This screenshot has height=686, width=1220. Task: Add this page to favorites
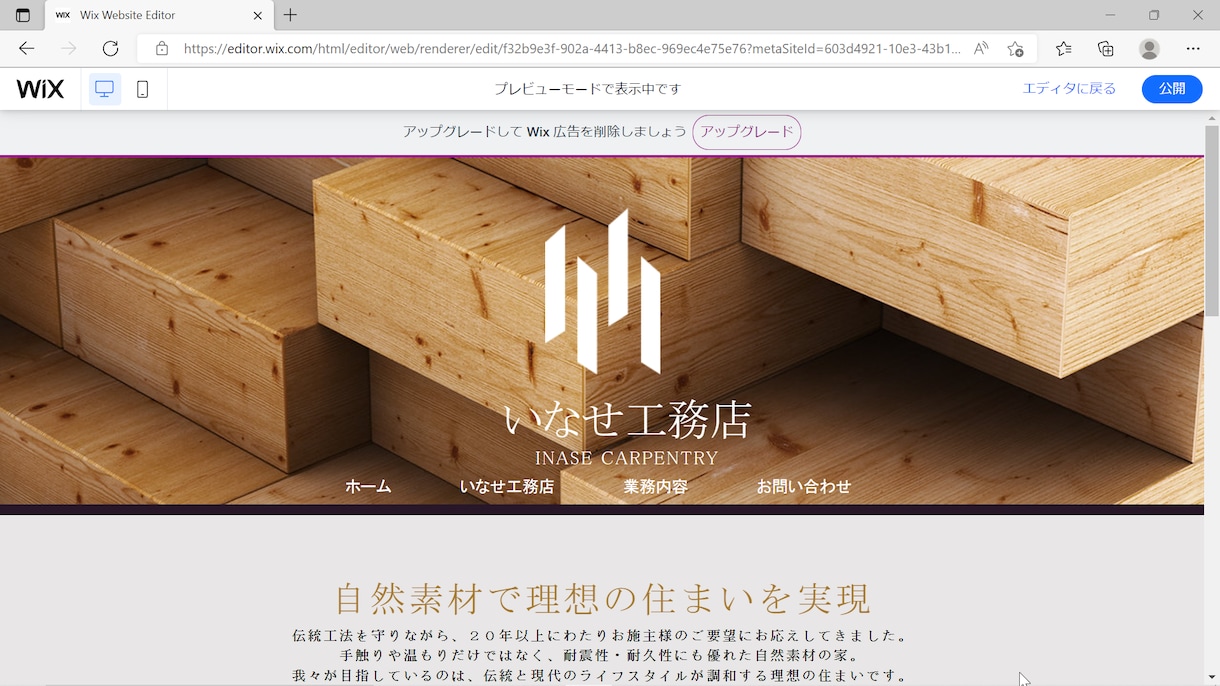1015,48
